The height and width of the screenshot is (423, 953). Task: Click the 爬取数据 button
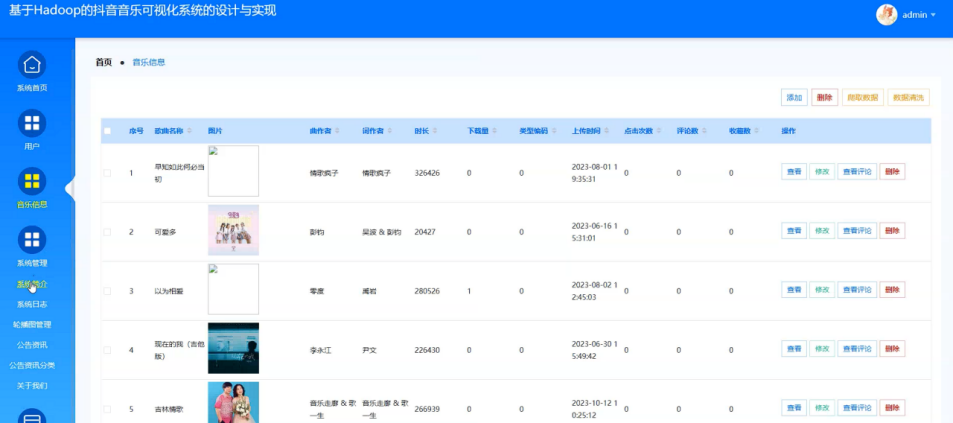863,97
